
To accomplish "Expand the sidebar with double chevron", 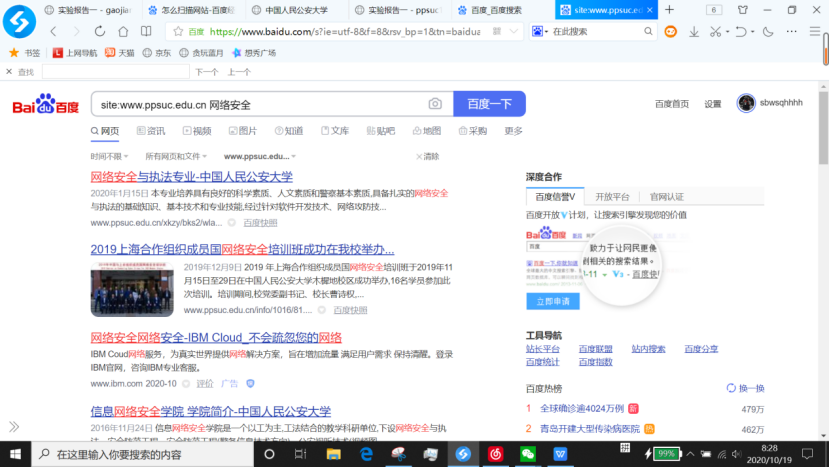I will pos(14,426).
